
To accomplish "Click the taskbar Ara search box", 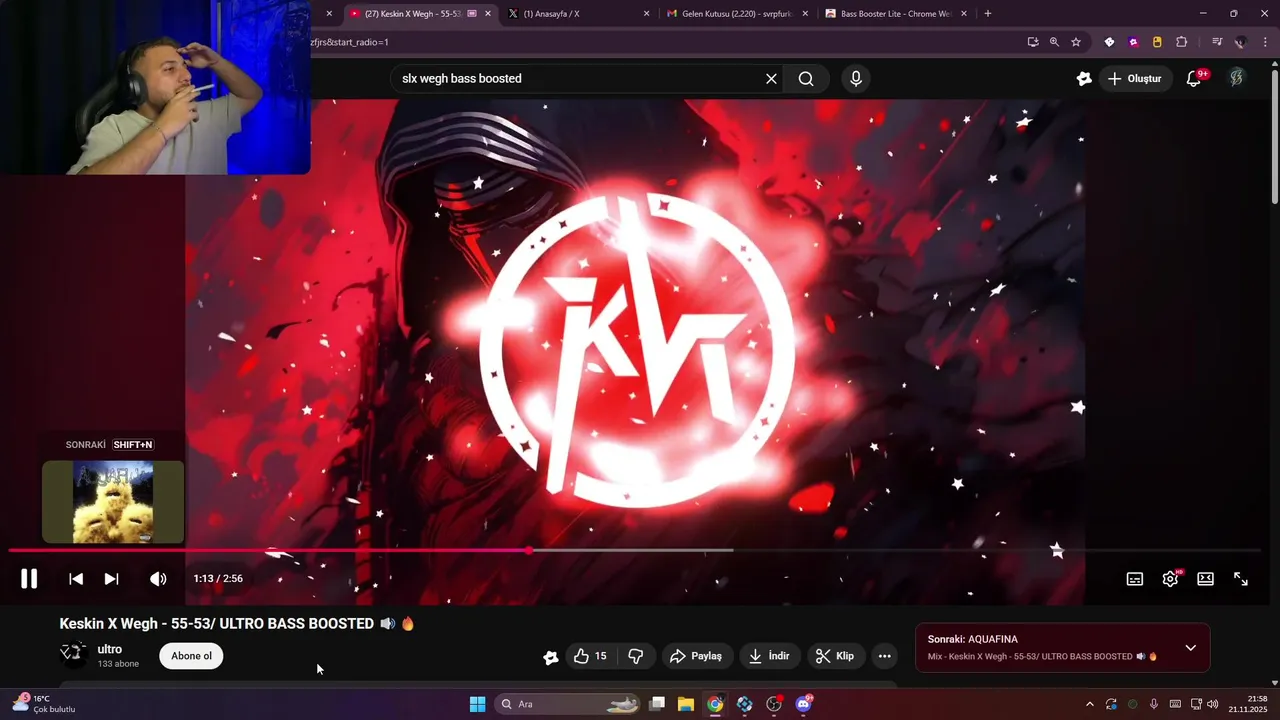I will [567, 704].
